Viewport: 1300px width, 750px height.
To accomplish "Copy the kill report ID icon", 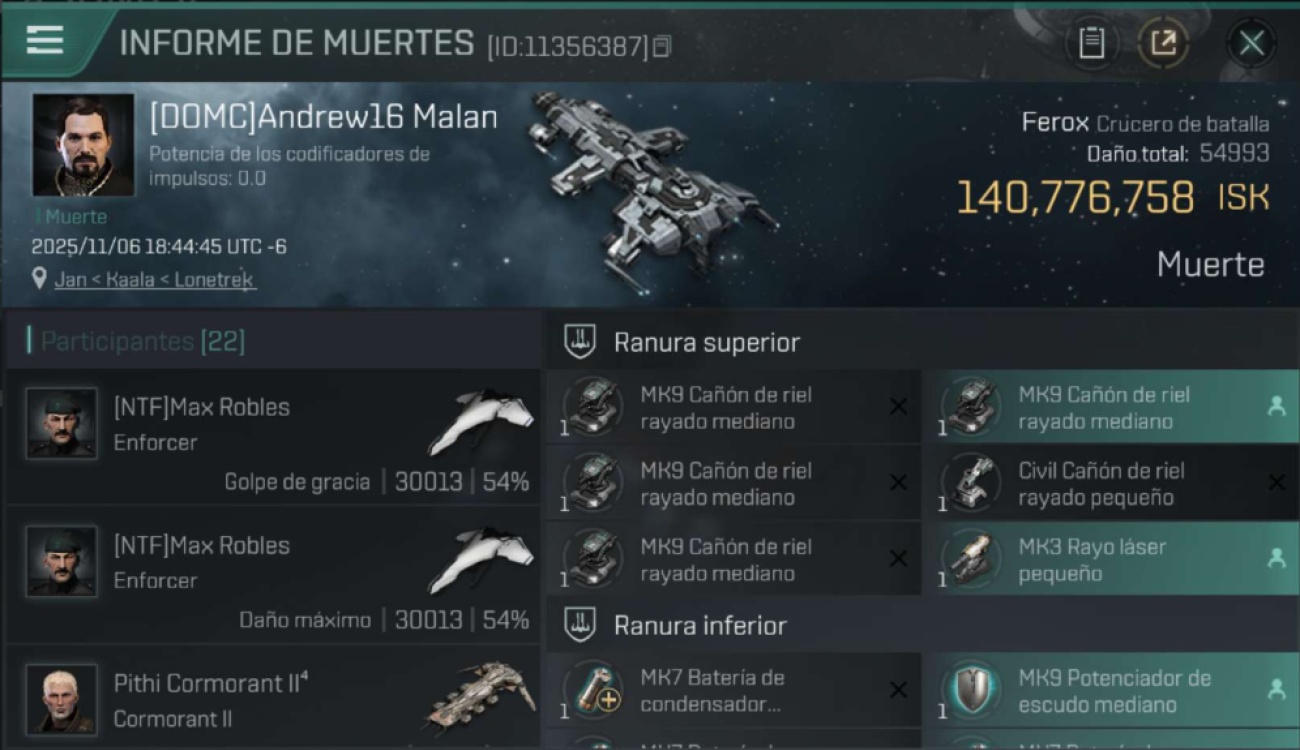I will pos(661,46).
